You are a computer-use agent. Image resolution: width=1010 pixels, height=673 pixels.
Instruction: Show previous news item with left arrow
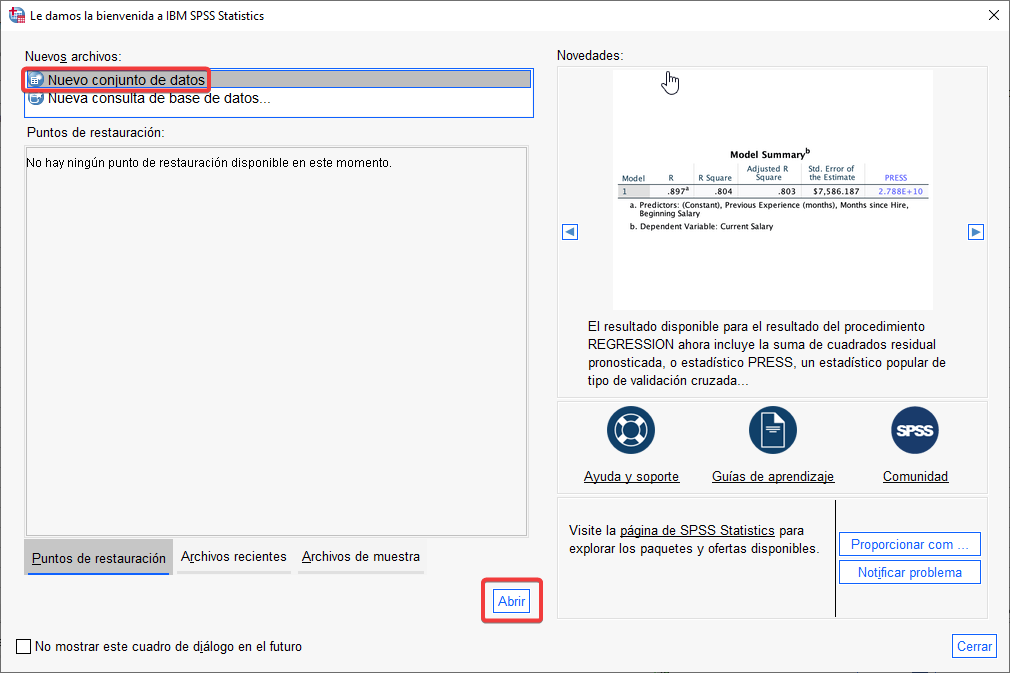[570, 232]
